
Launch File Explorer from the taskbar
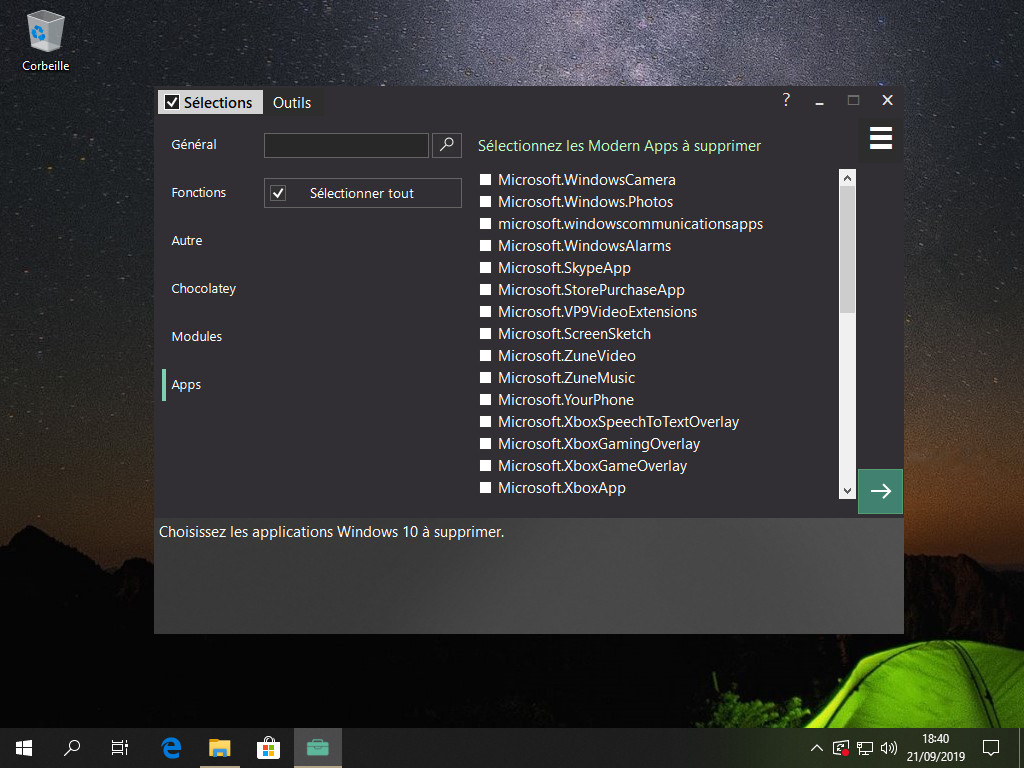point(219,747)
